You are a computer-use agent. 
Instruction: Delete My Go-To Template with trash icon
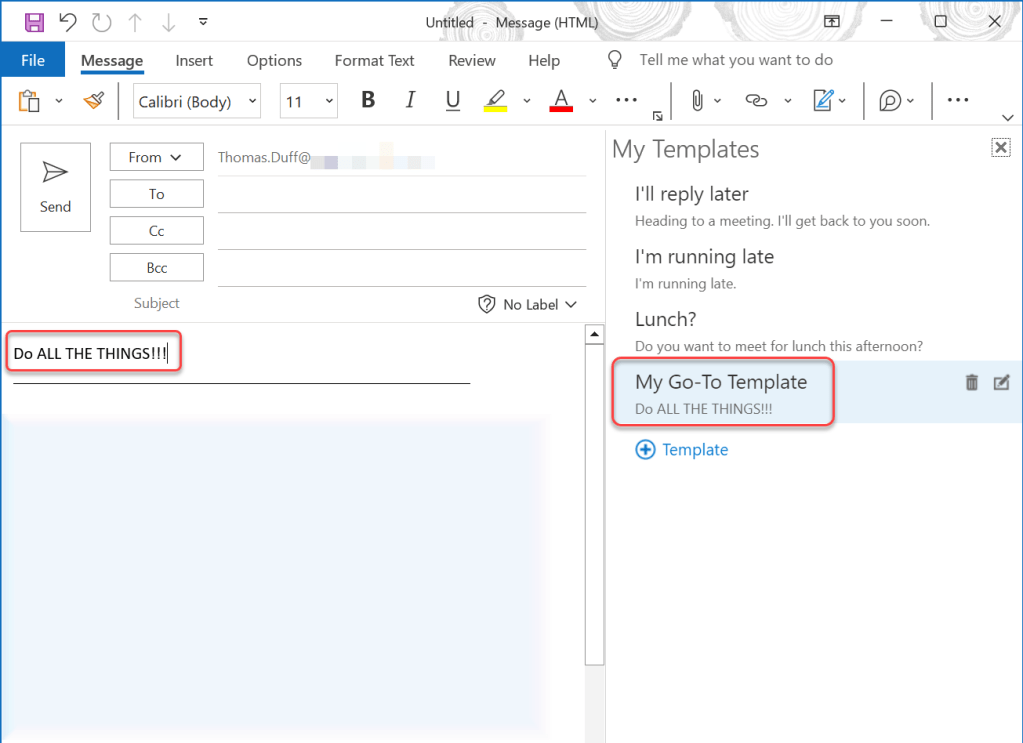(971, 382)
